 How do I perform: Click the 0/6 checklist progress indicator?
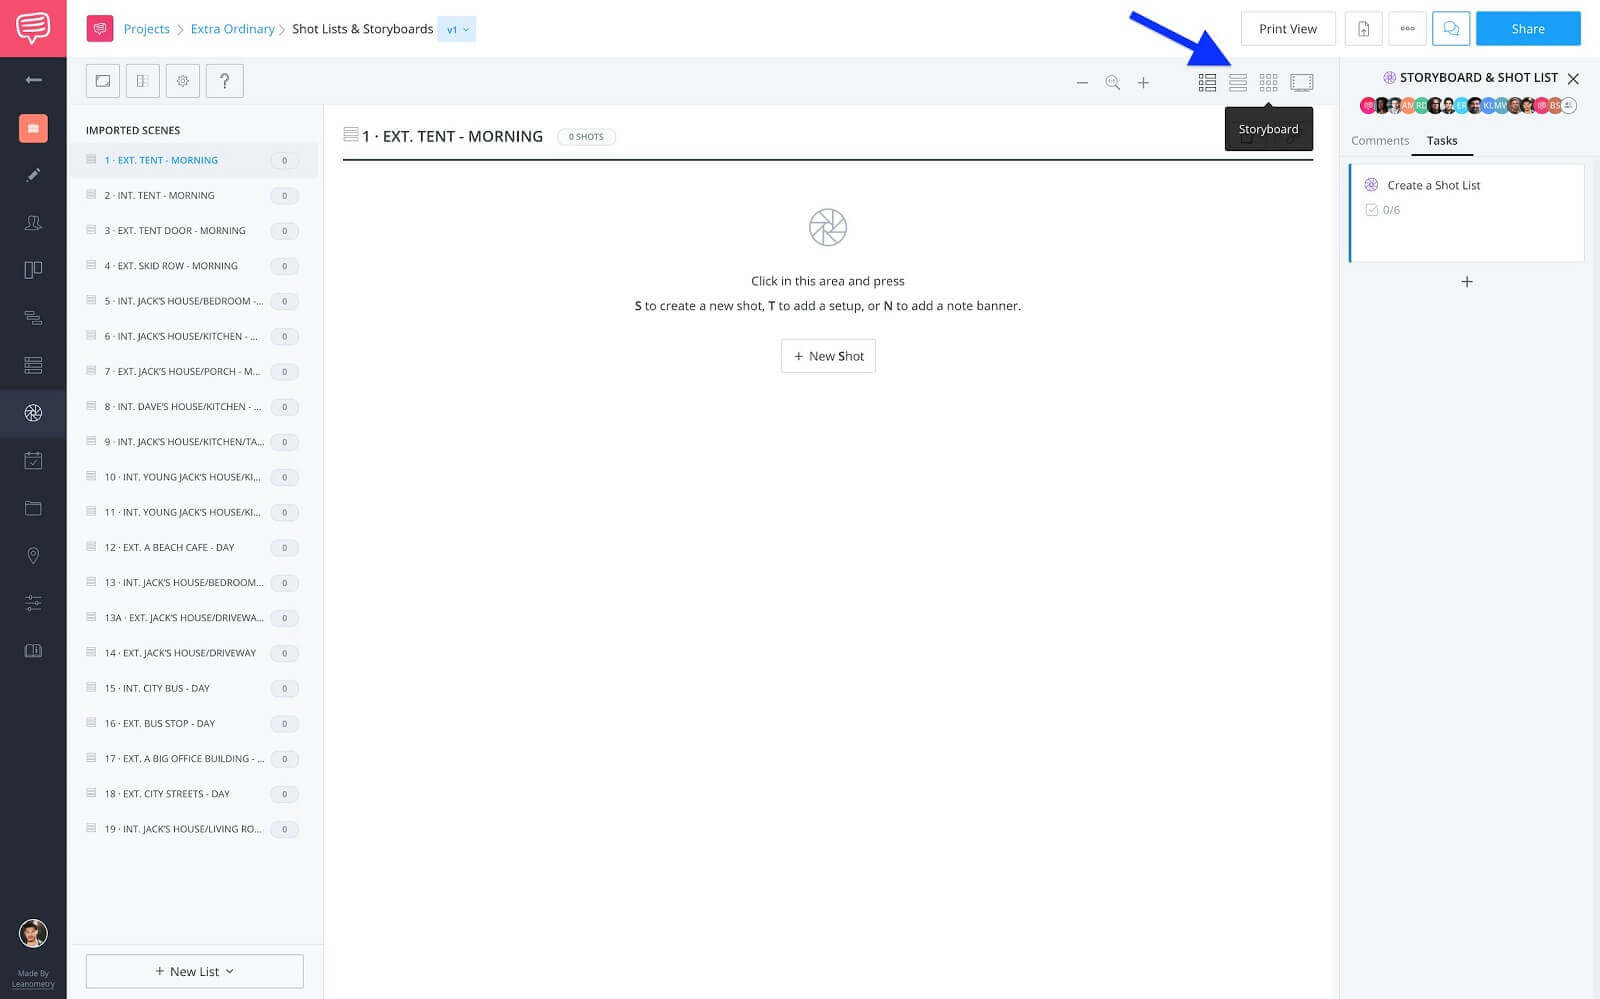coord(1383,210)
